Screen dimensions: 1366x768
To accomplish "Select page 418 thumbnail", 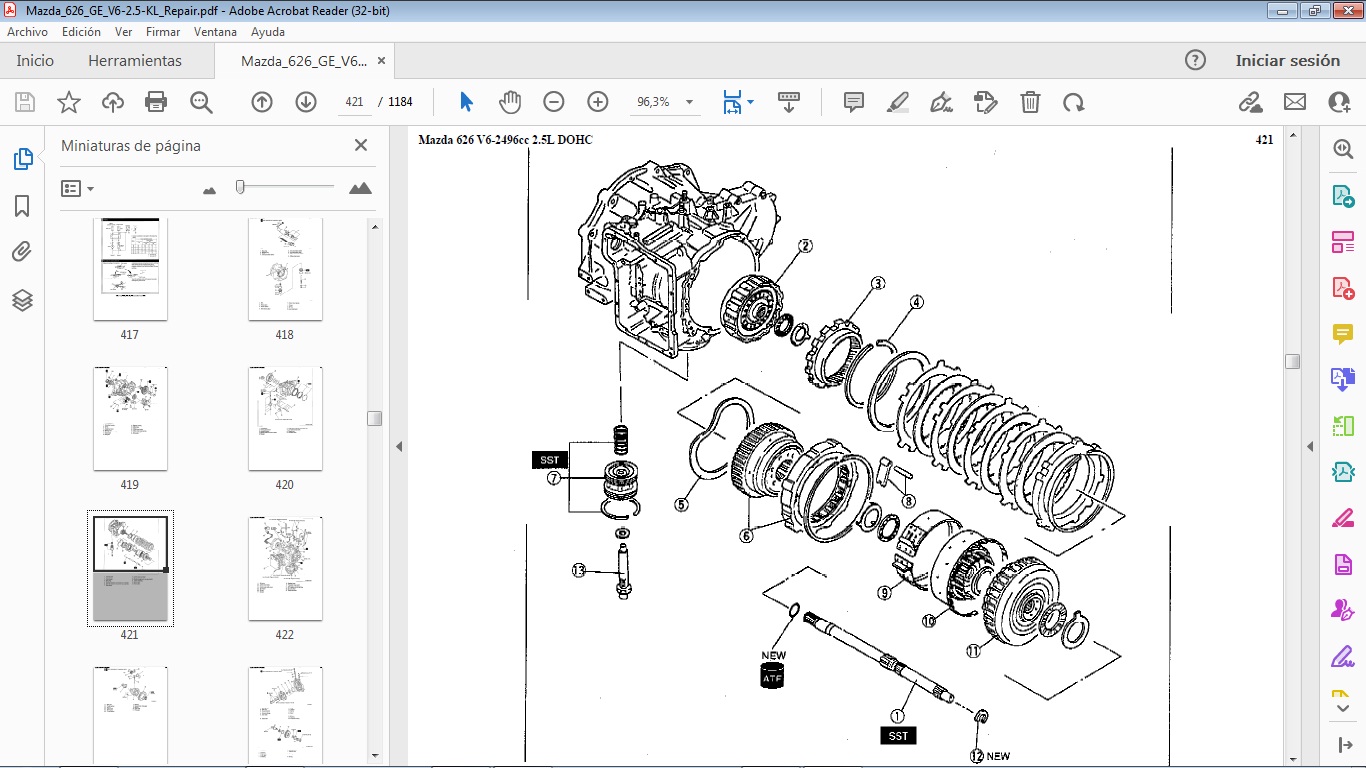I will 285,269.
